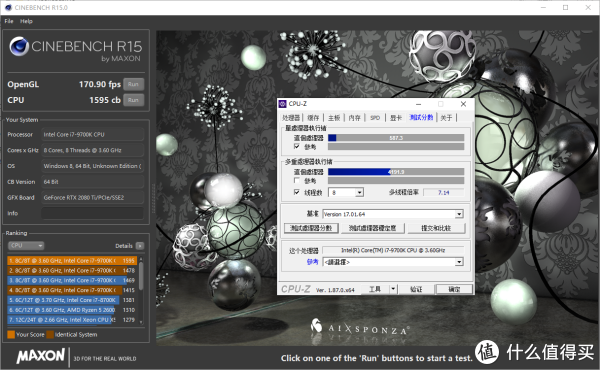Click the Cinebench logo icon in title bar

point(8,7)
